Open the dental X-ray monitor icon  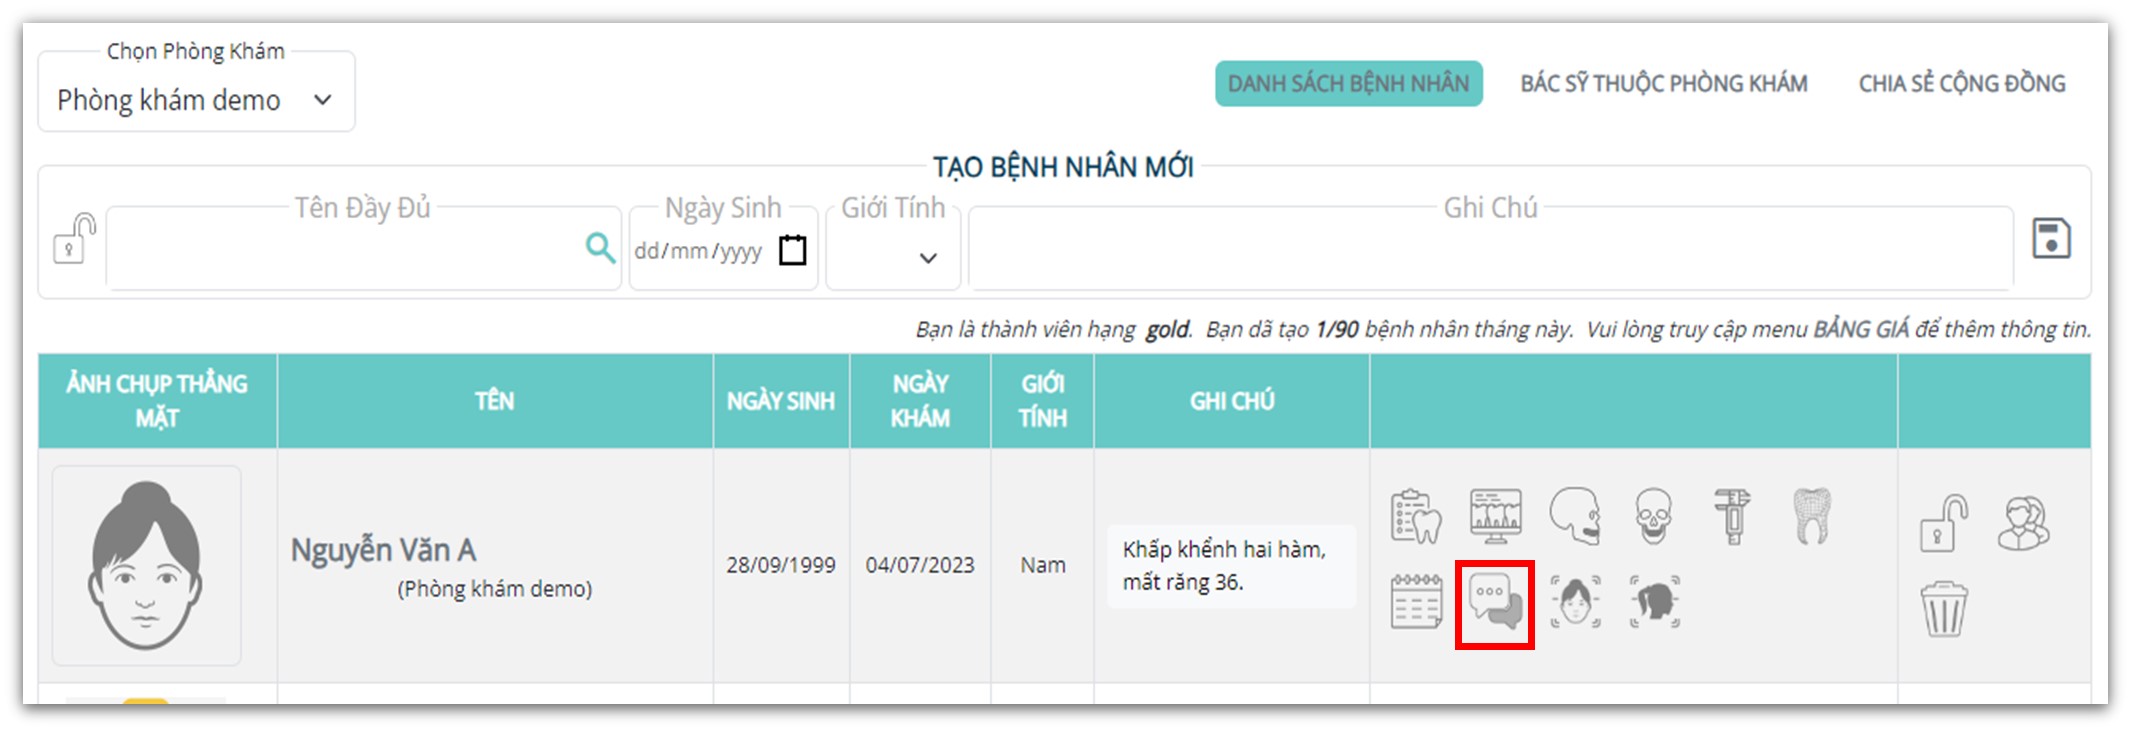[1496, 516]
